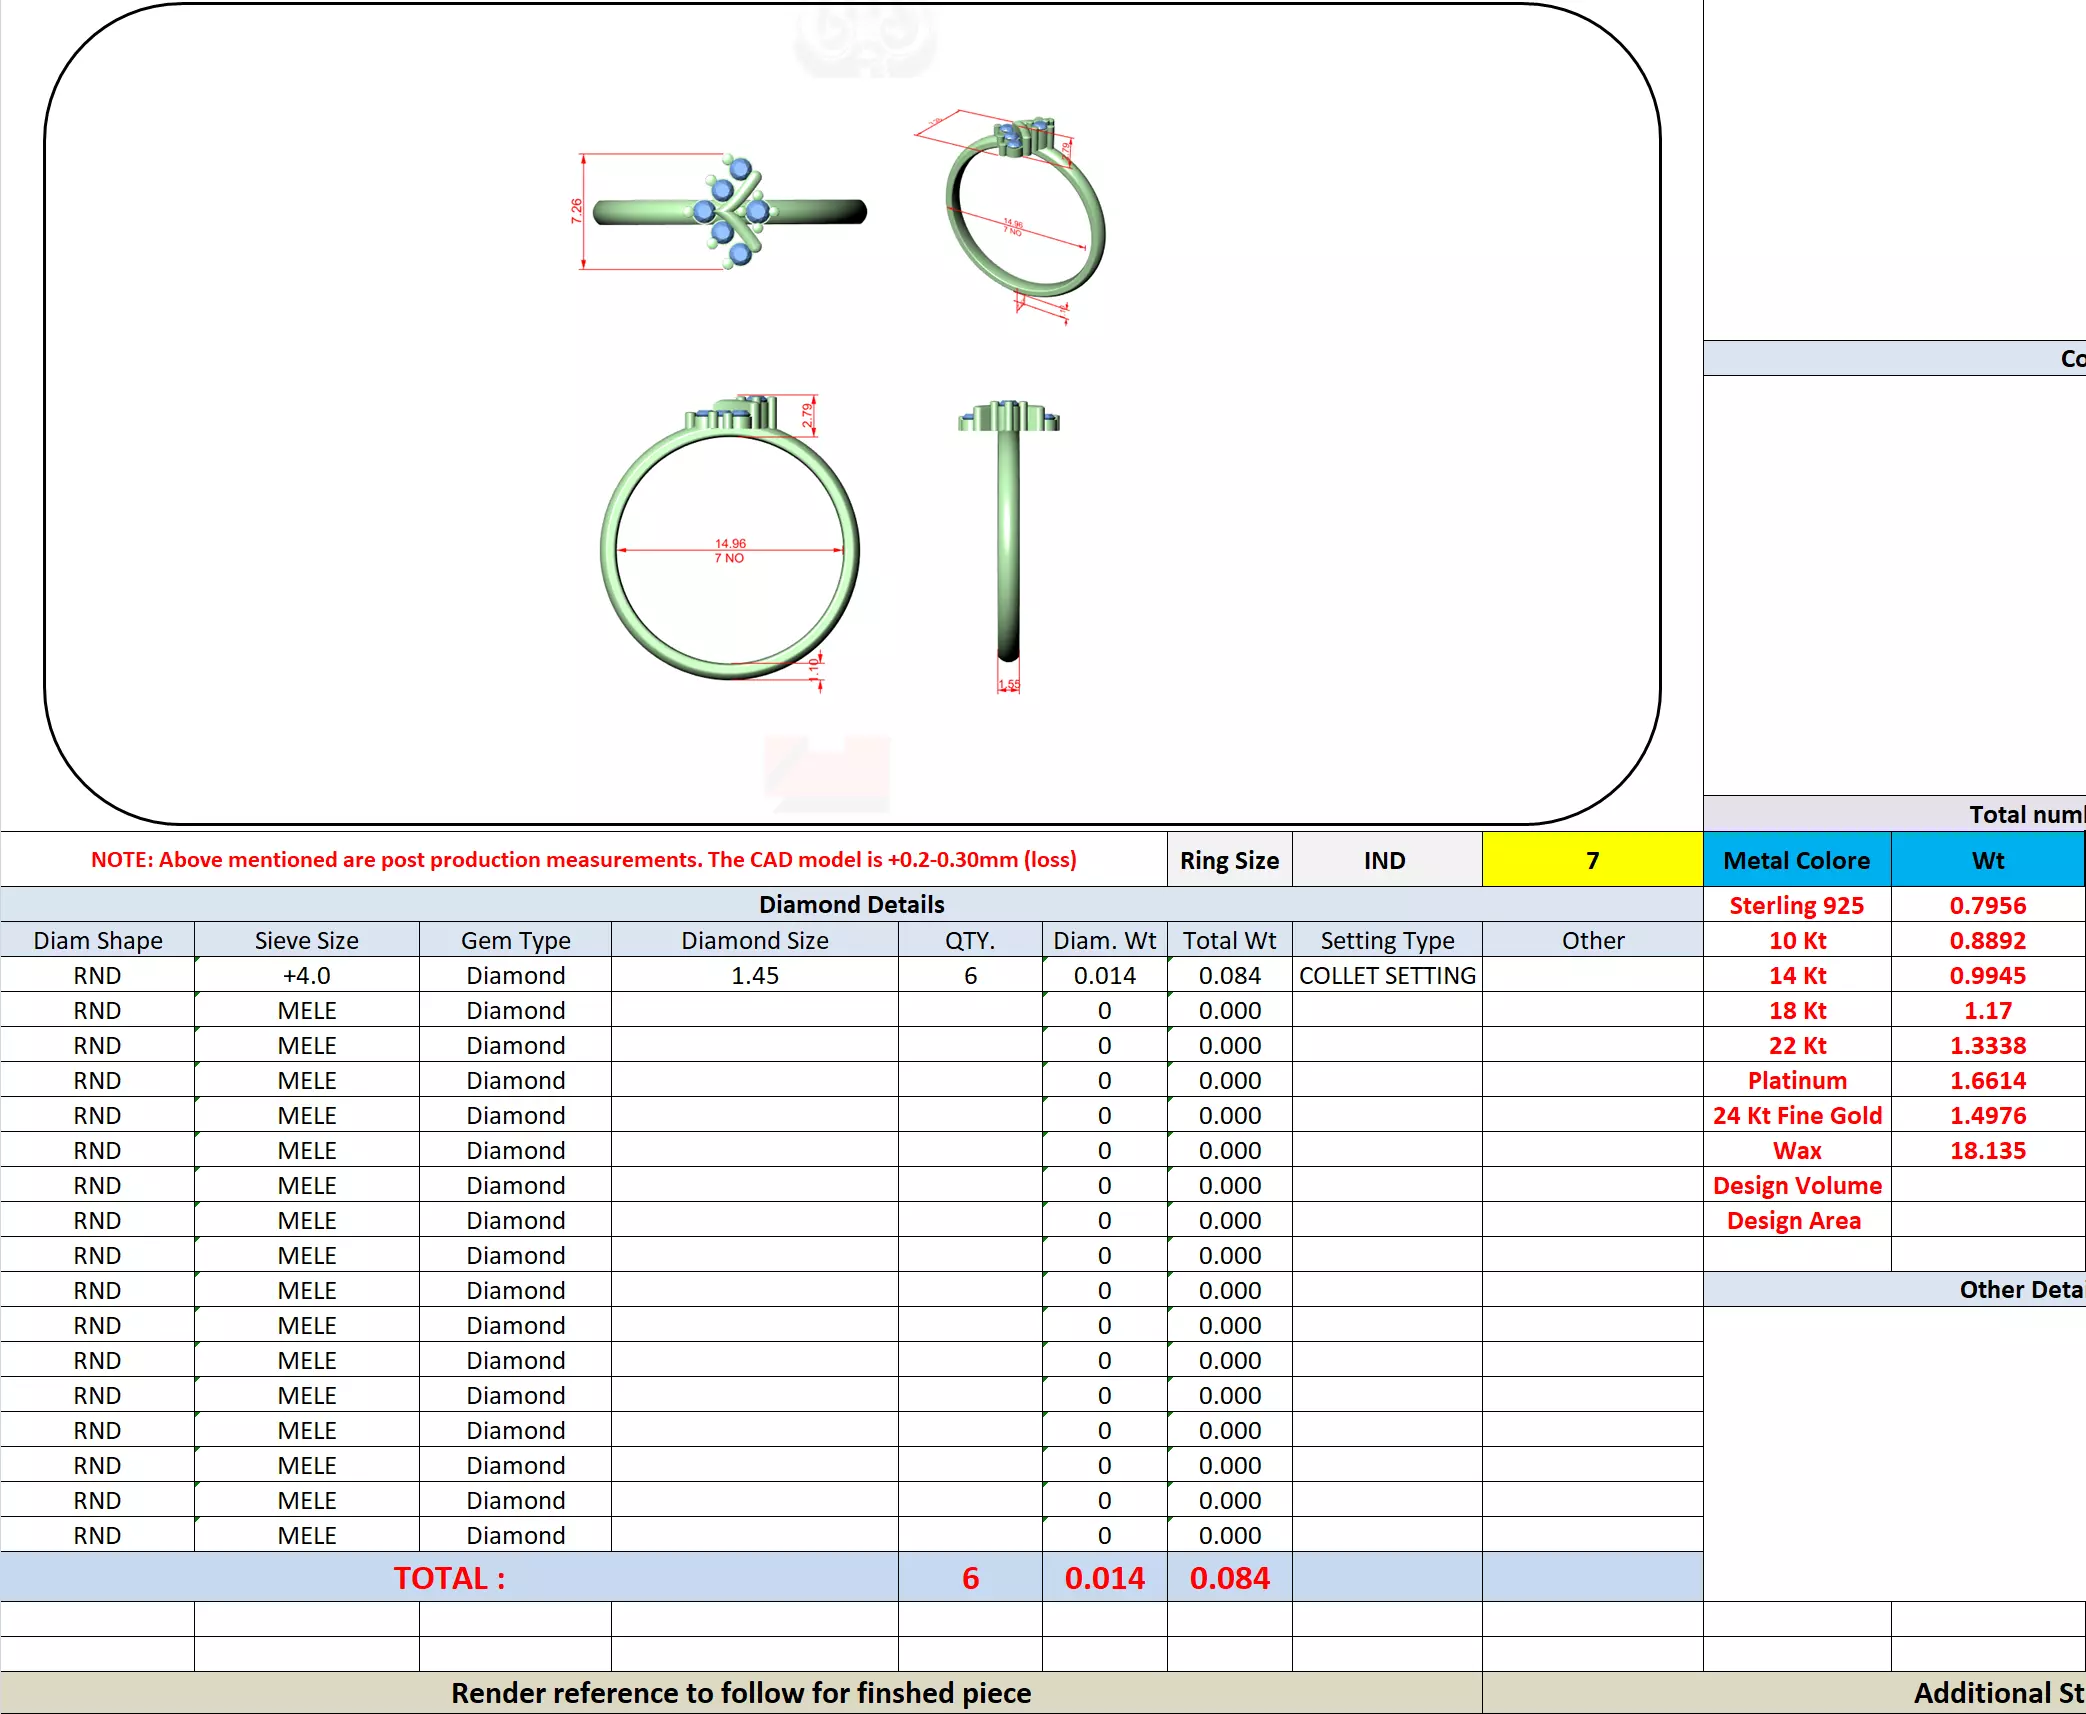Select the Render reference to follow header
Viewport: 2086px width, 1714px height.
click(740, 1692)
